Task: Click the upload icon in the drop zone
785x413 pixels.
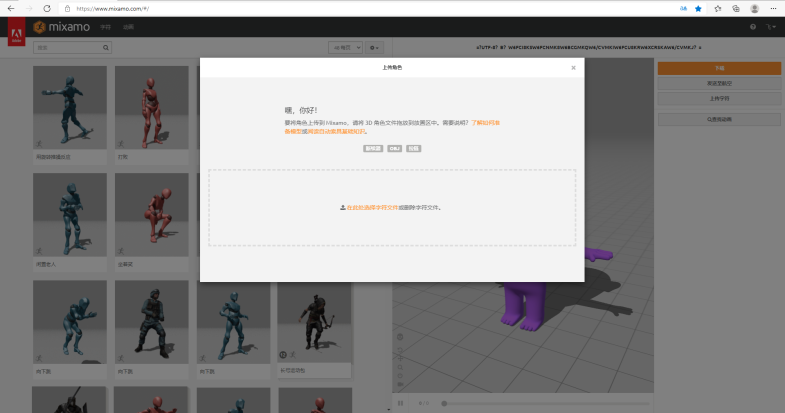Action: [x=343, y=208]
